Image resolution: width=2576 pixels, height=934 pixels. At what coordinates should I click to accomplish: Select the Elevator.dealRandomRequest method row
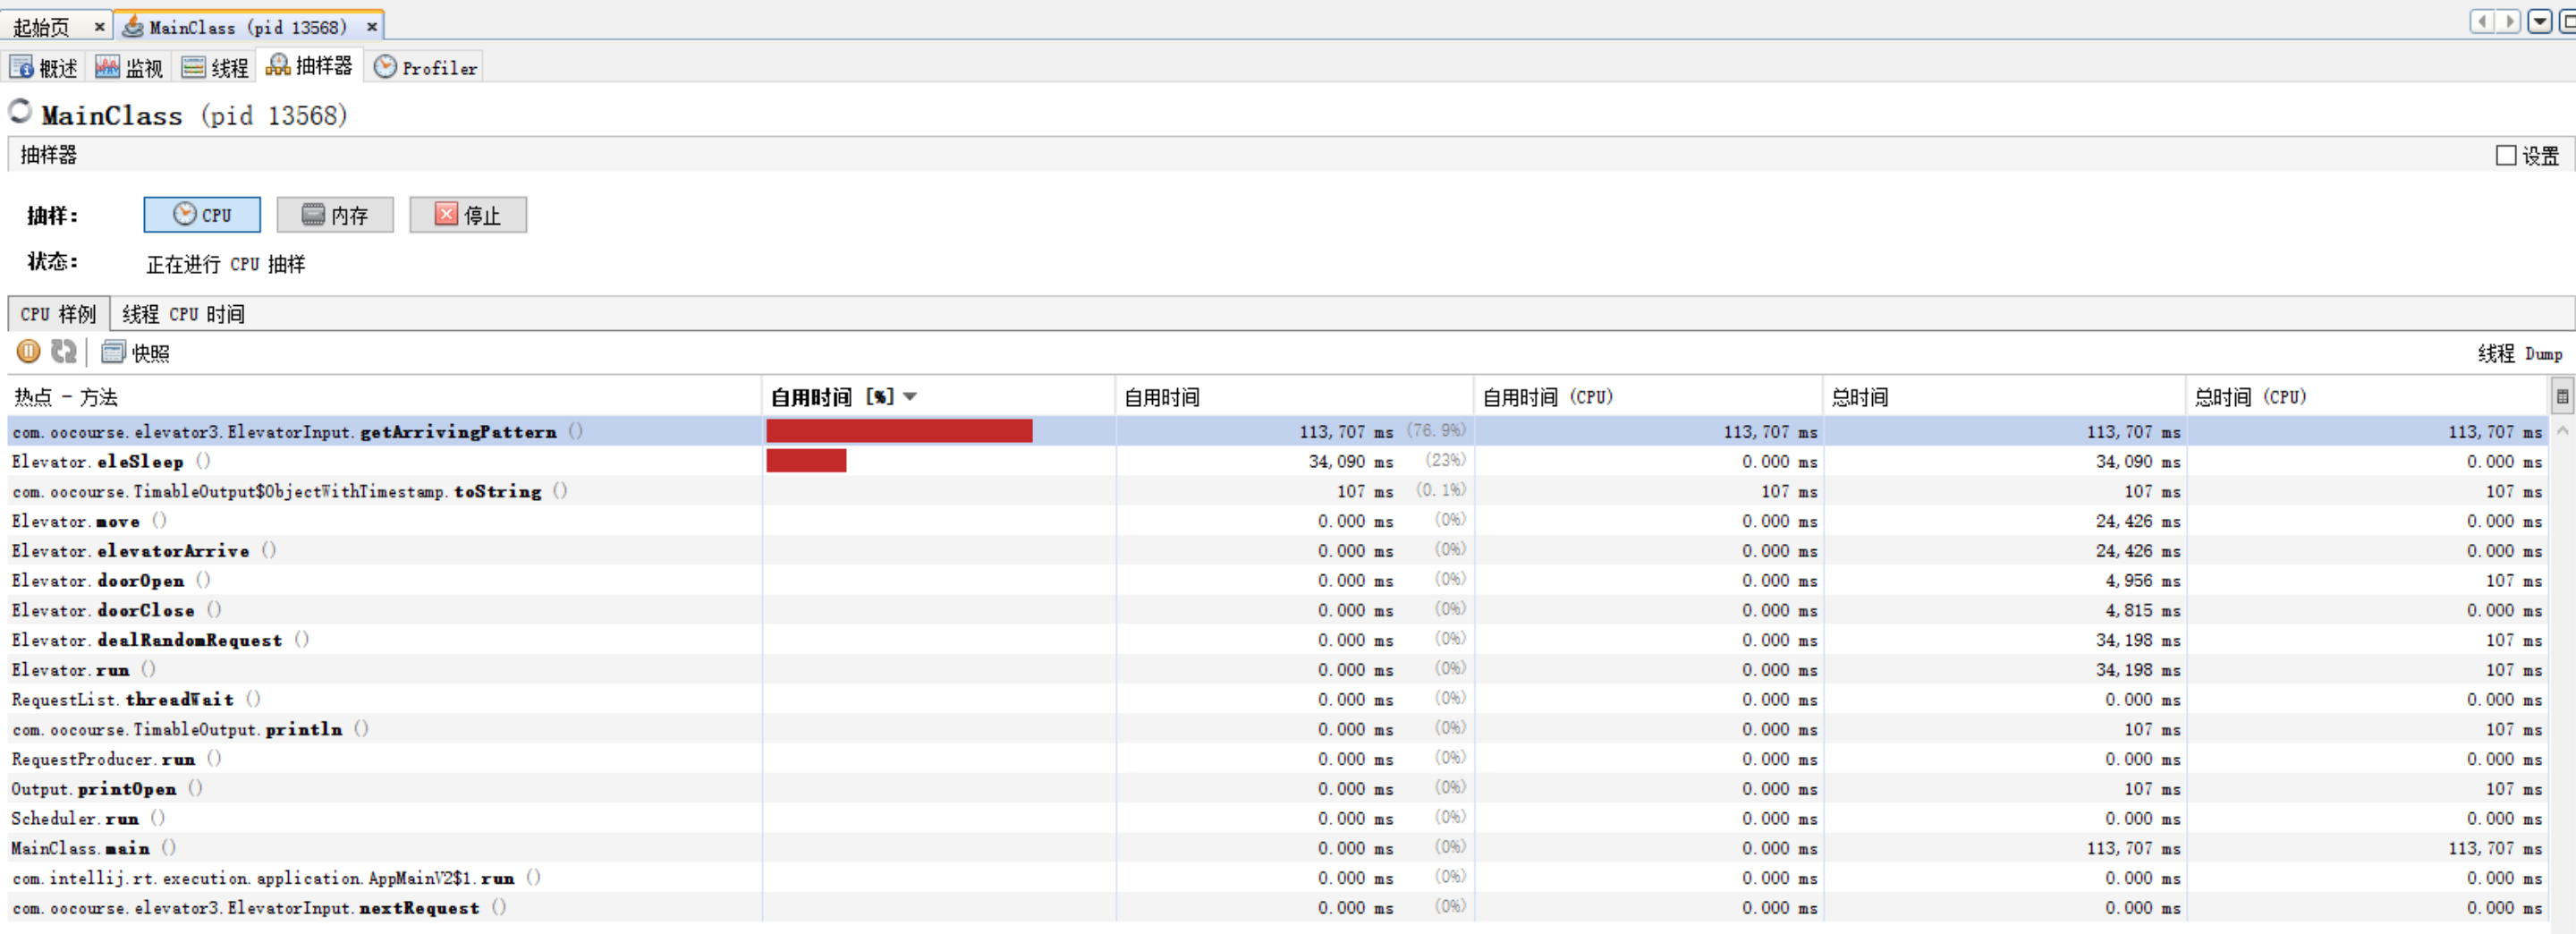1278,640
